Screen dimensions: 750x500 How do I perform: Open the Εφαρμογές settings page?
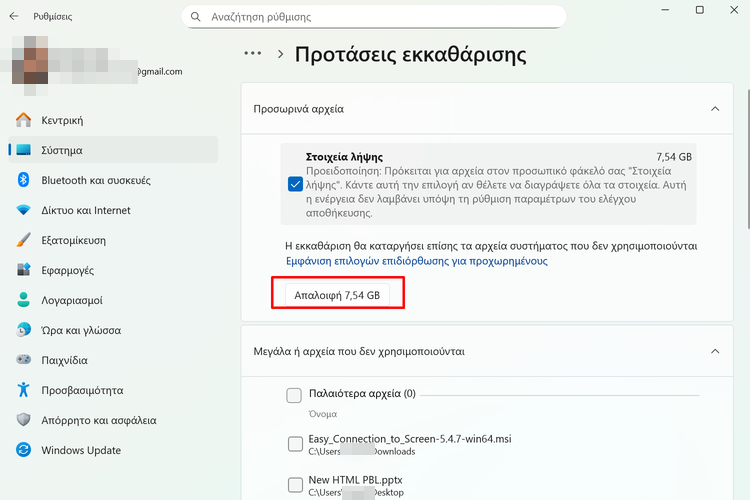tap(67, 270)
